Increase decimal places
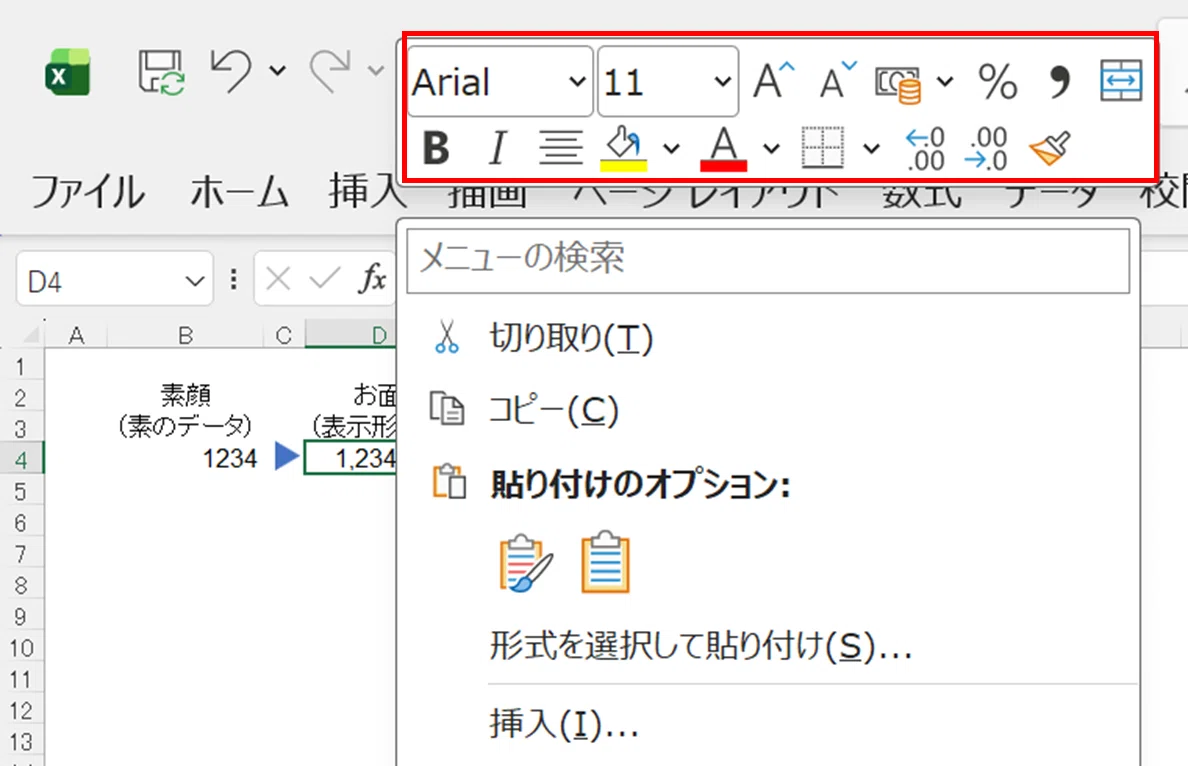This screenshot has height=766, width=1188. 925,149
